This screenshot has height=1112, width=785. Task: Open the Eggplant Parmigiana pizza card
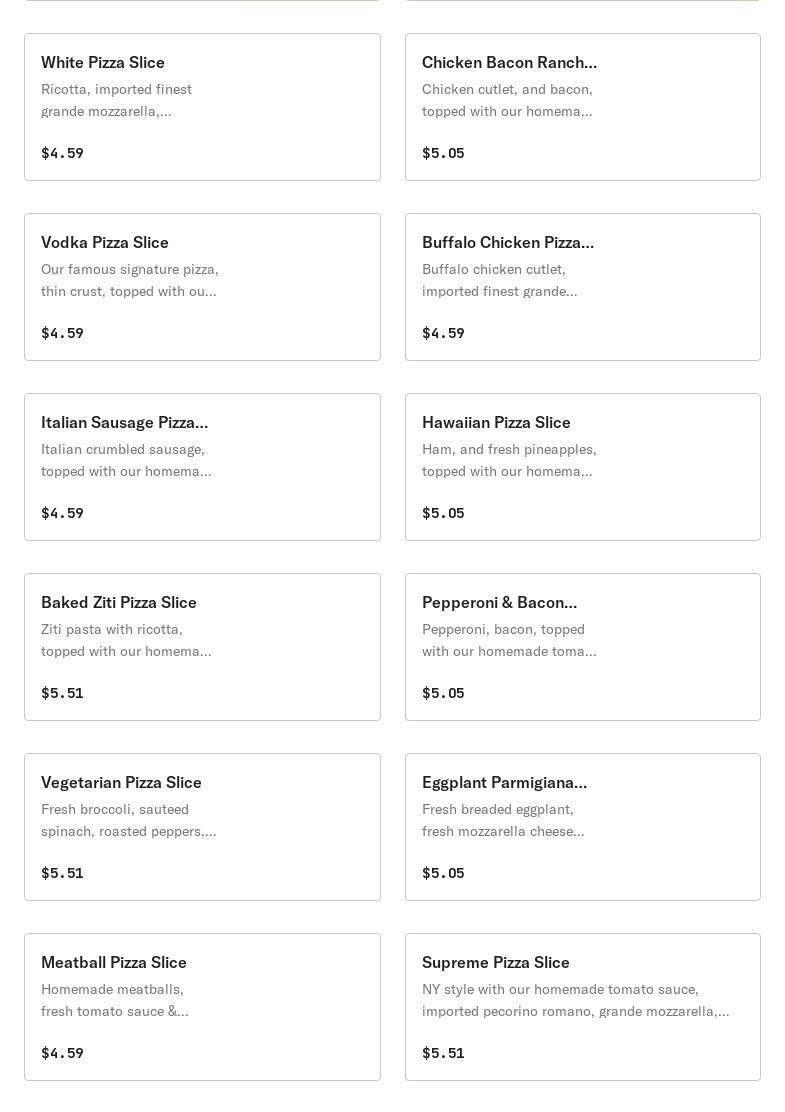(x=582, y=827)
